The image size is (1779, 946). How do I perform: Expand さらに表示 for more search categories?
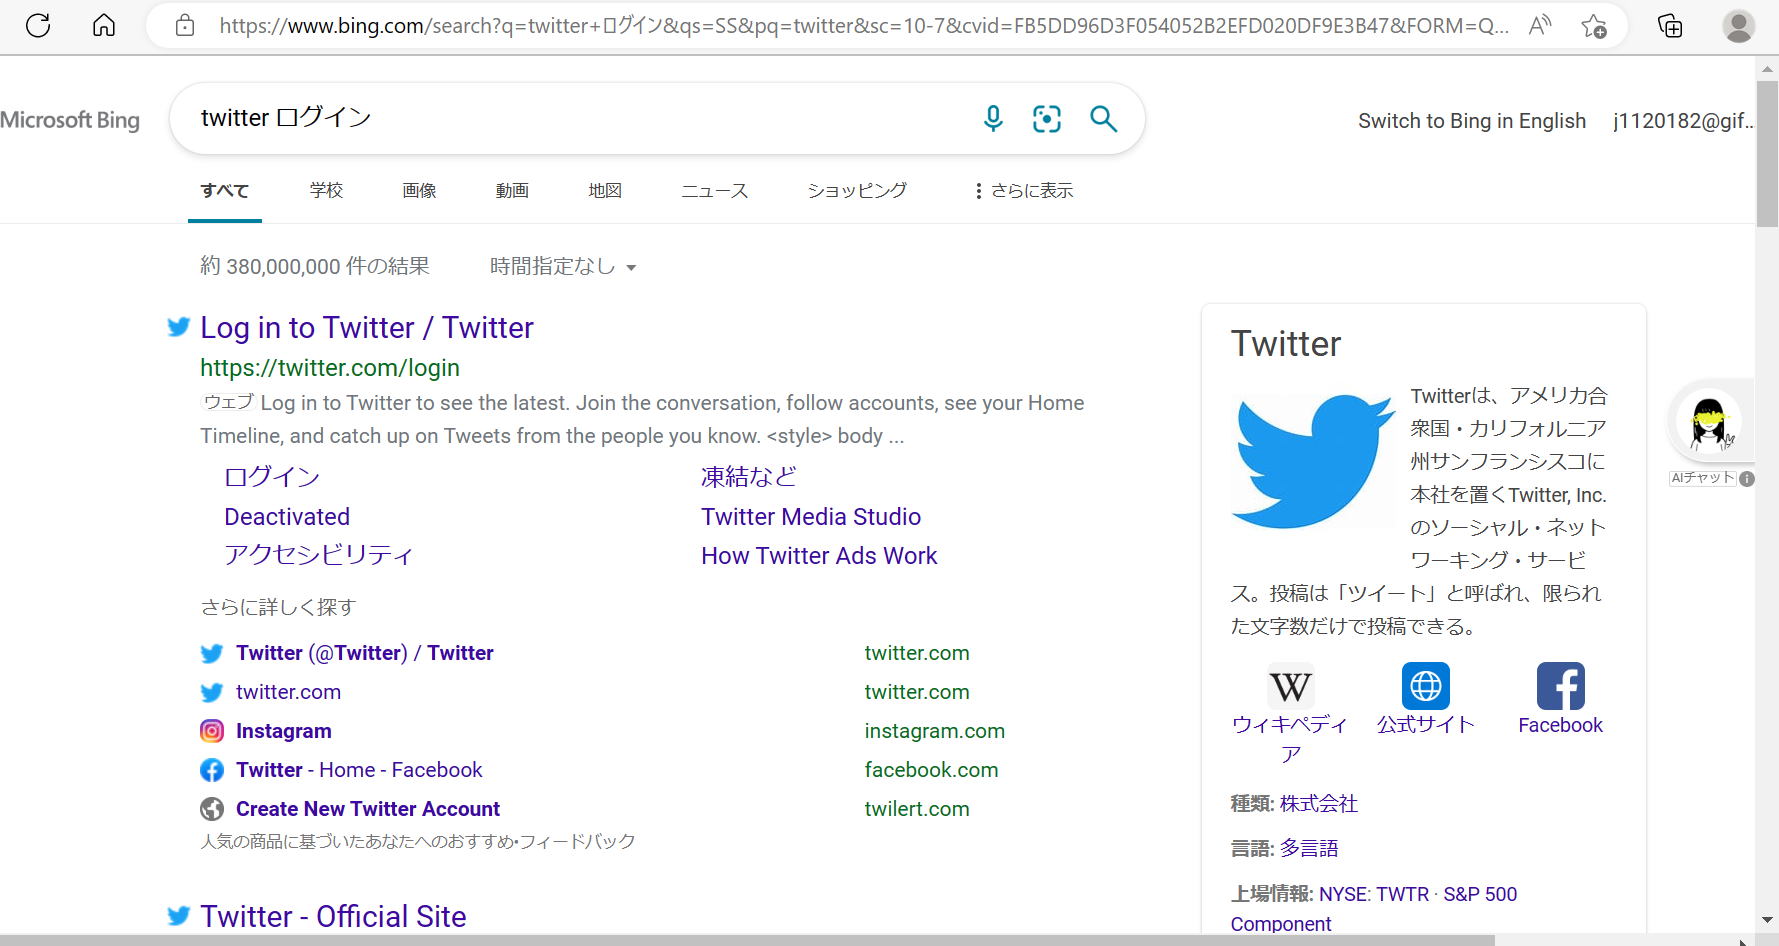(1021, 190)
